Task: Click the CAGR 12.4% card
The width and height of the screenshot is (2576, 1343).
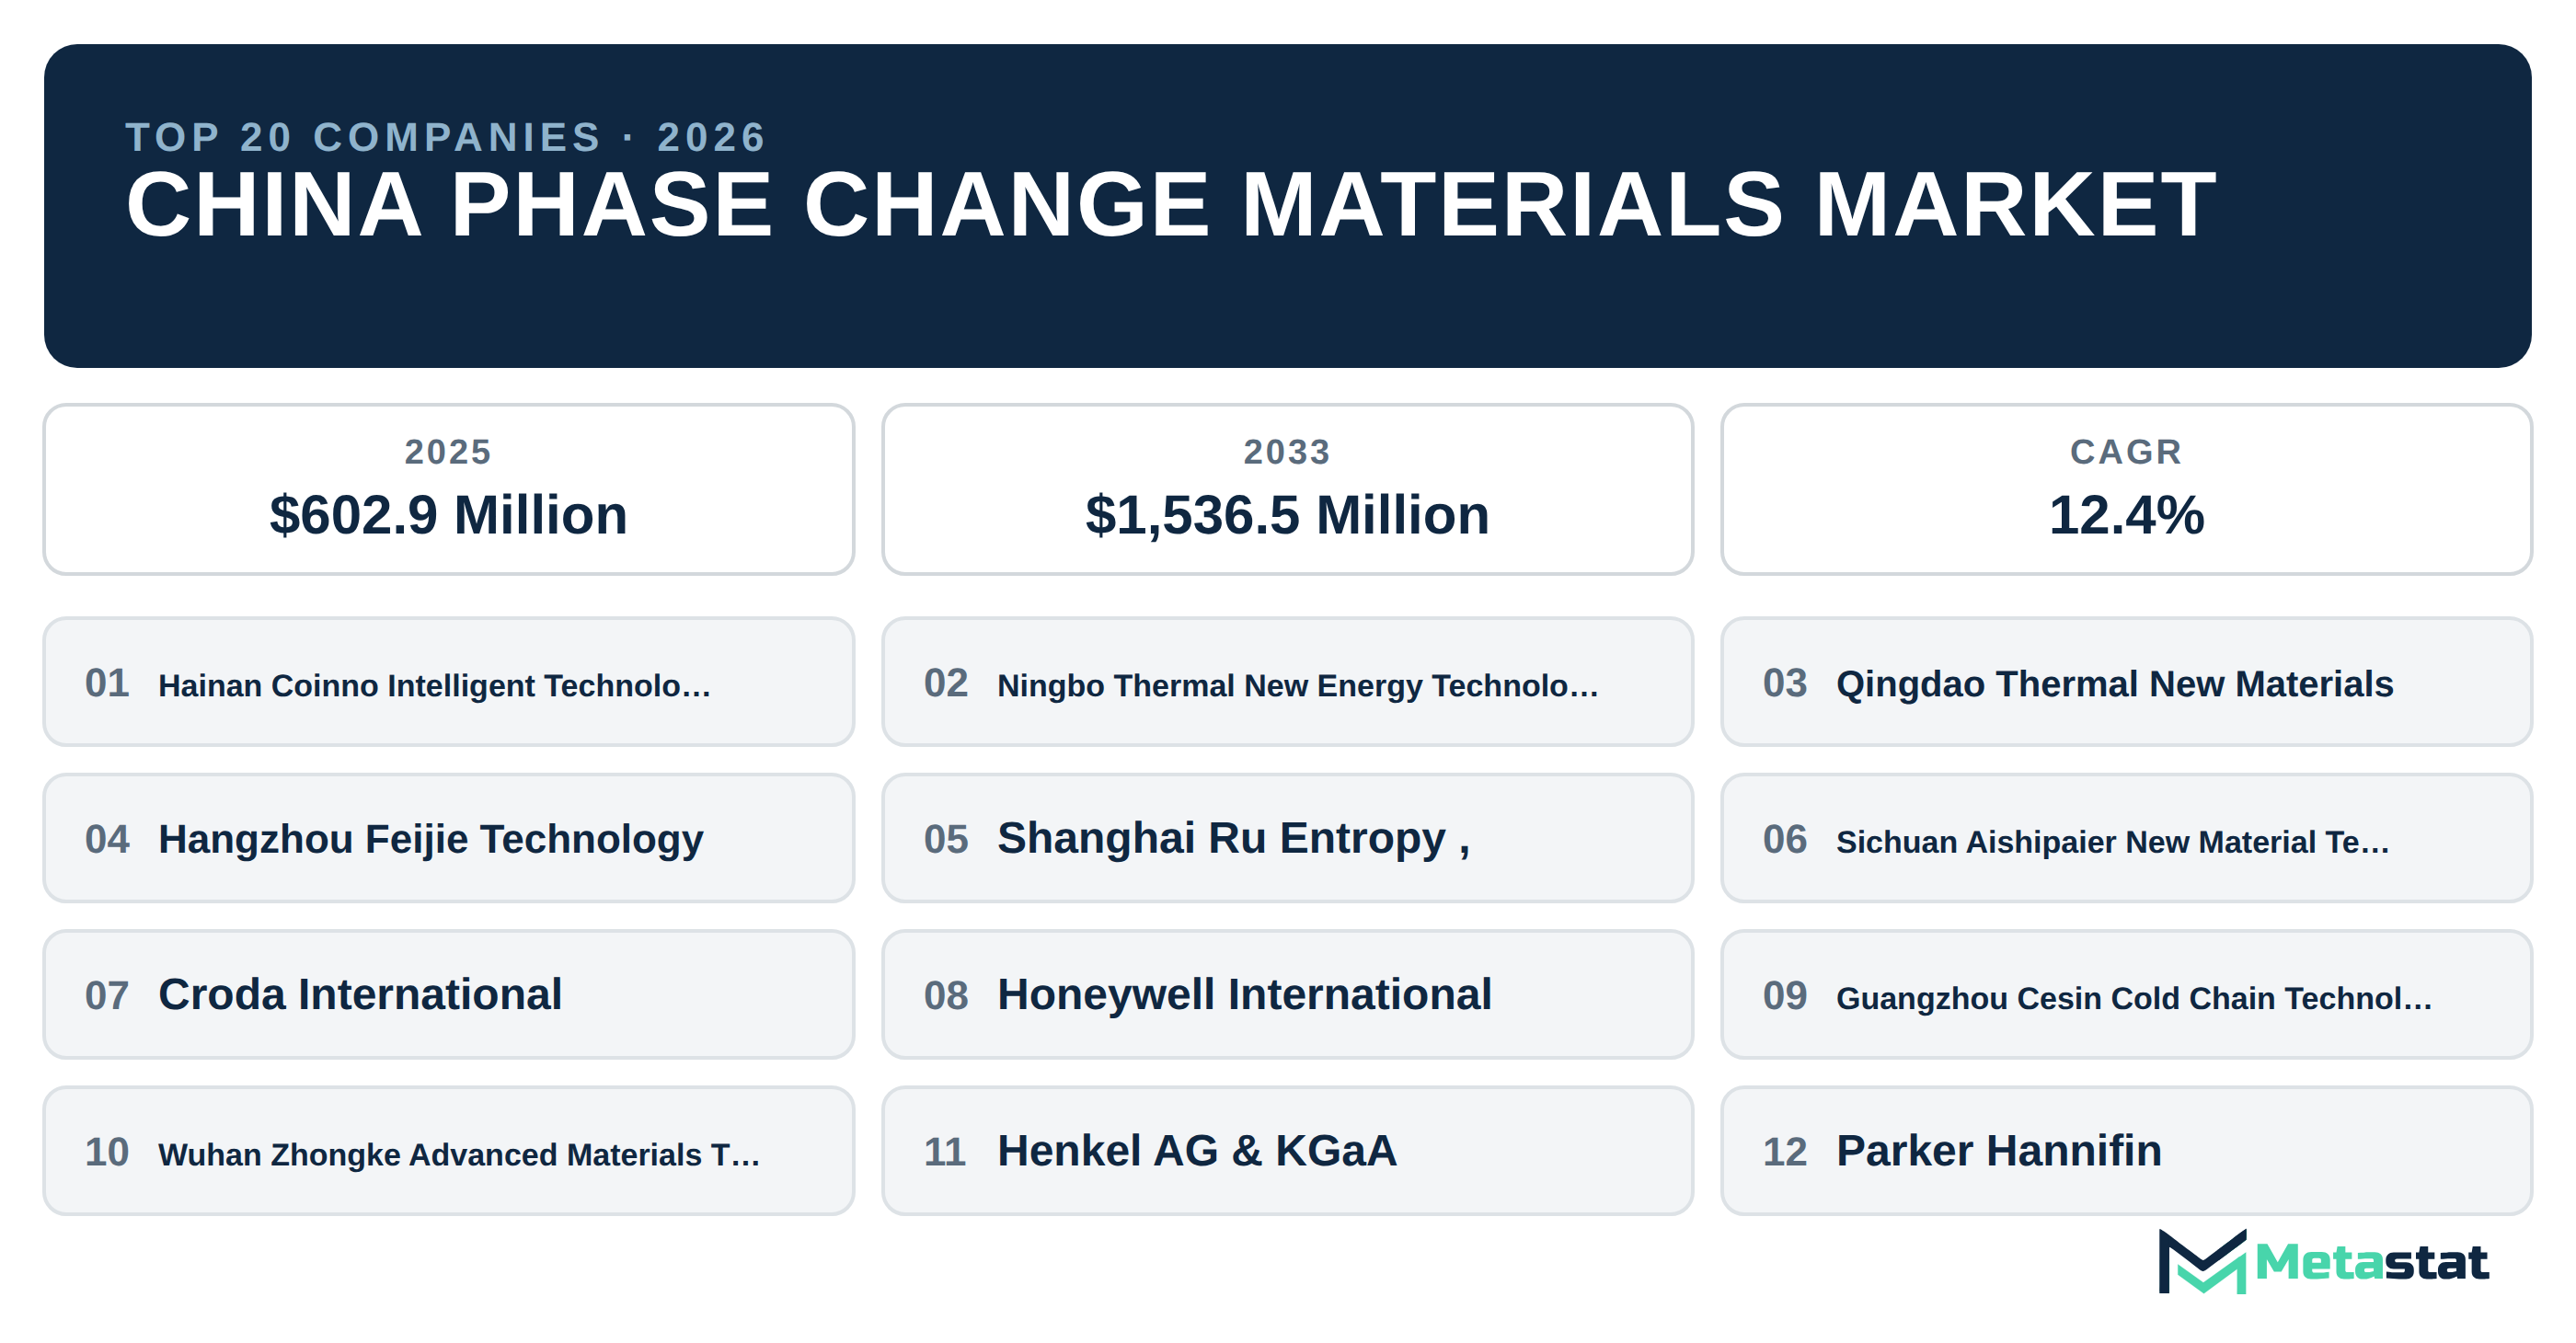Action: 2126,489
